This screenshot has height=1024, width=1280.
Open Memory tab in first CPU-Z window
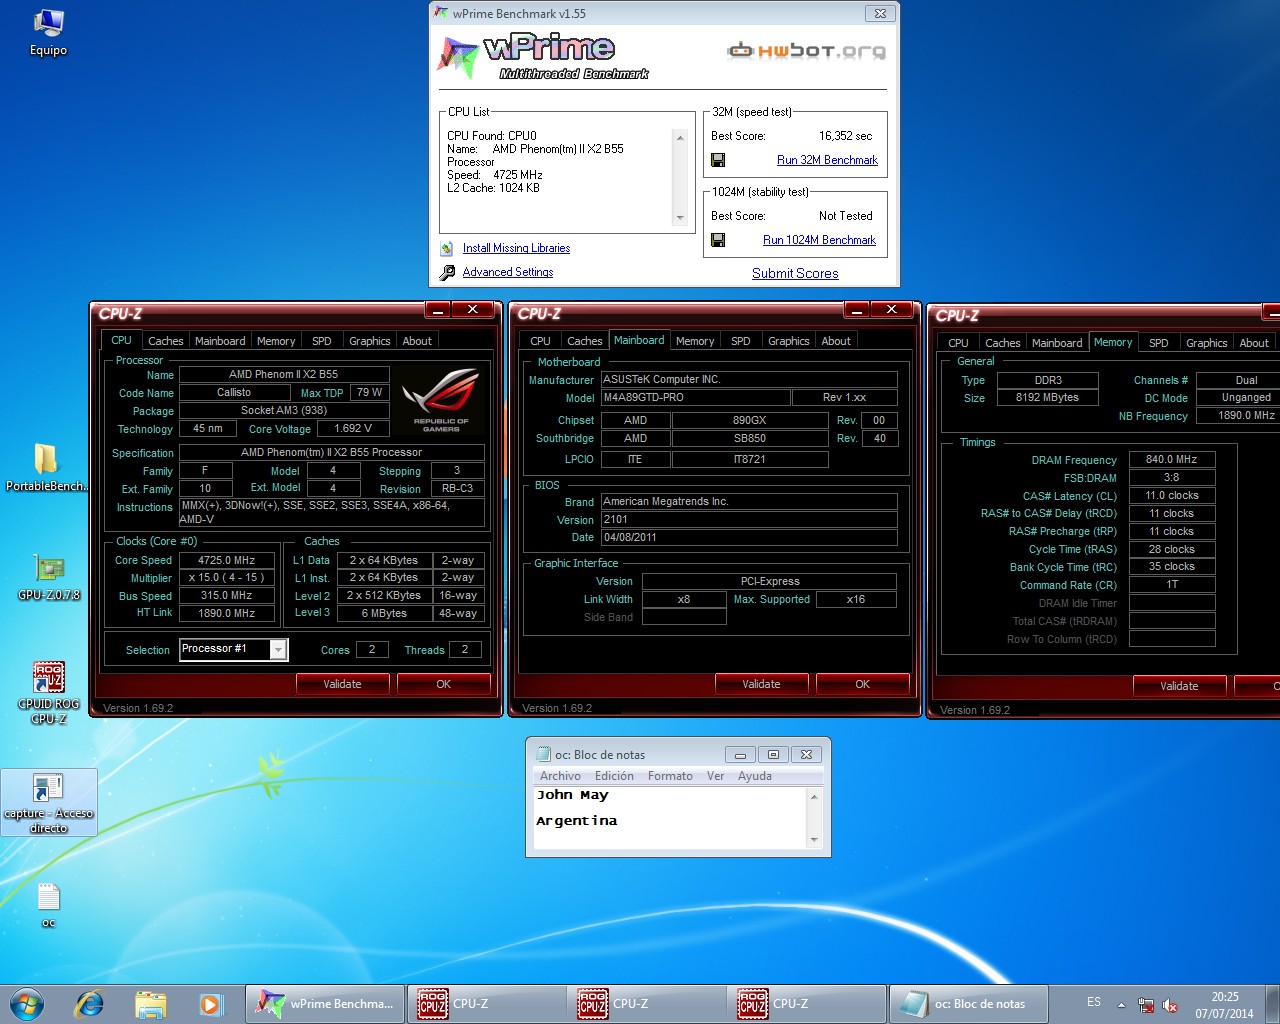[276, 341]
